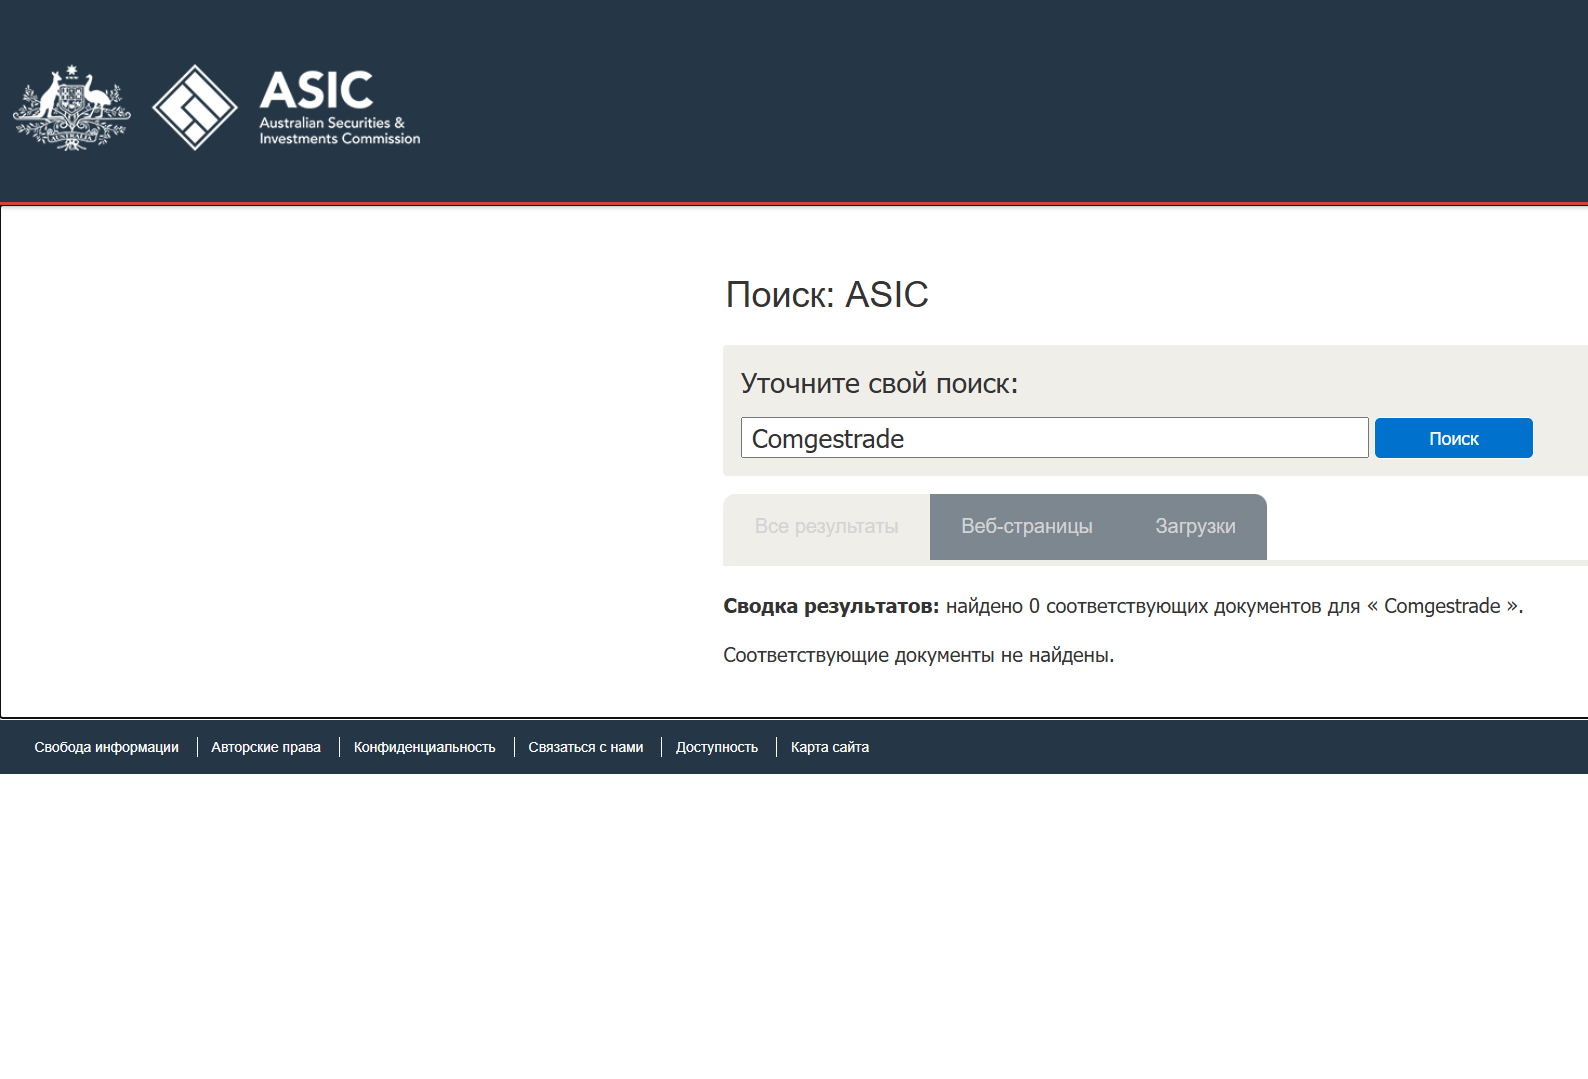
Task: Click the bold Сводка результатов text
Action: [830, 606]
